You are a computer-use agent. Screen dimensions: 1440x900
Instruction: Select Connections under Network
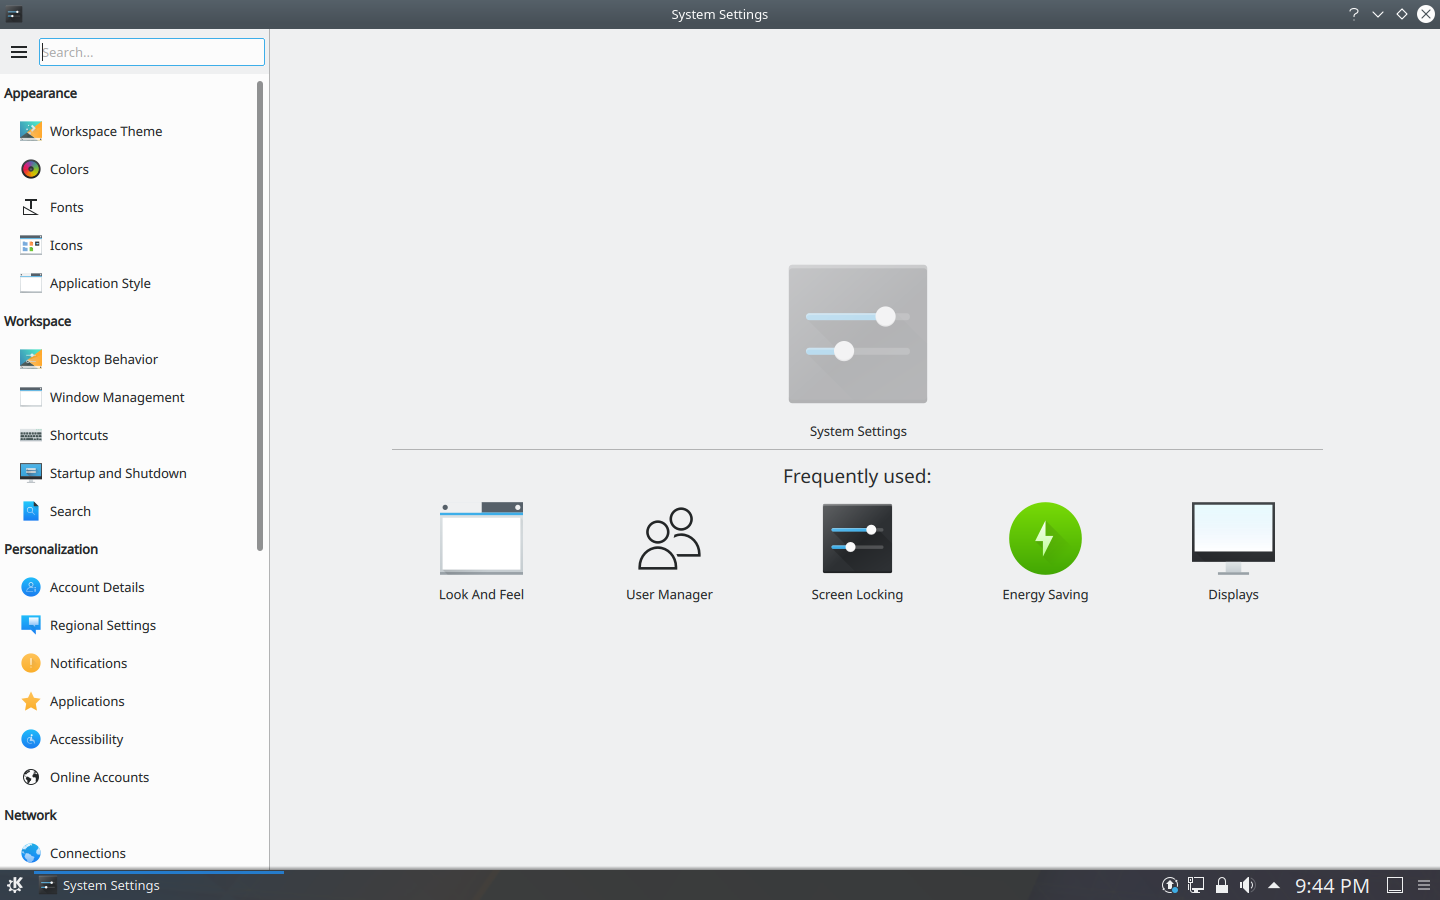point(88,853)
